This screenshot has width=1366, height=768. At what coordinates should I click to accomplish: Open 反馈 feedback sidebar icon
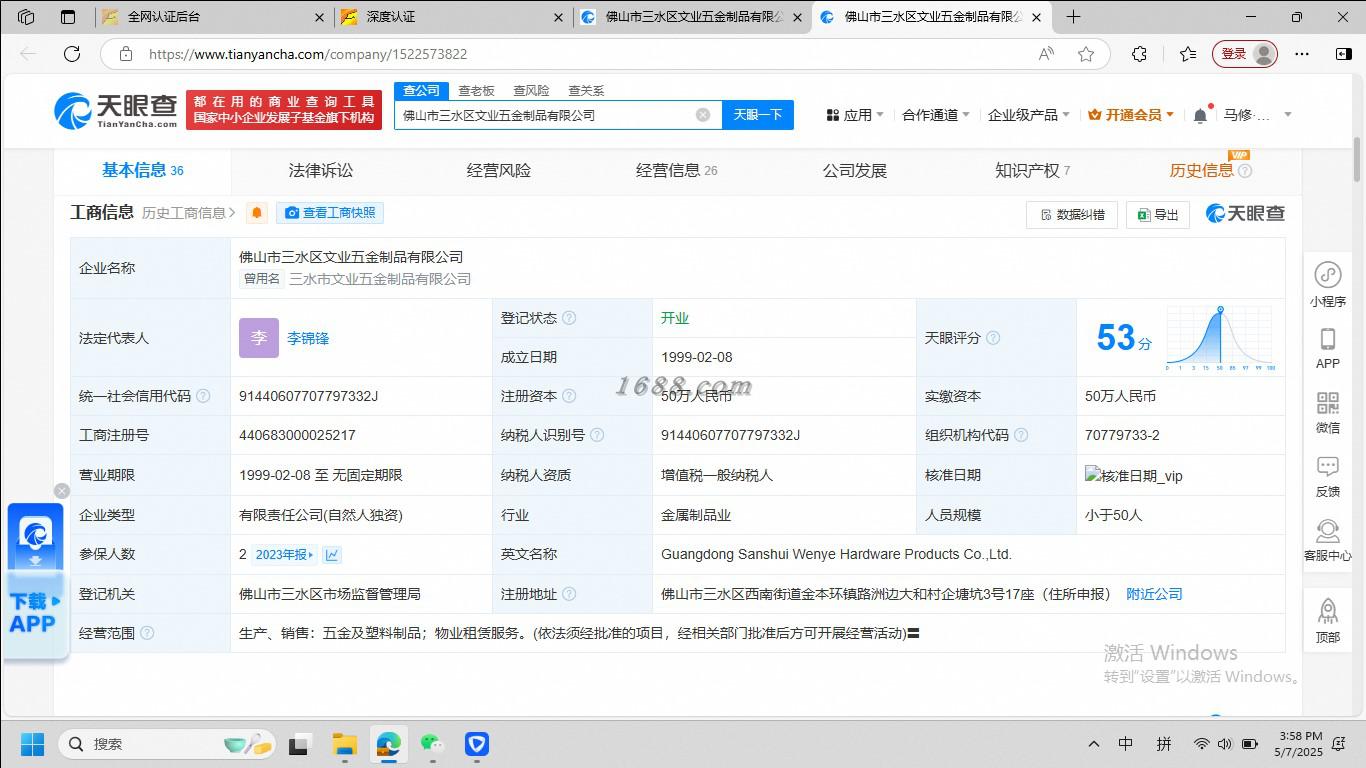[1328, 476]
